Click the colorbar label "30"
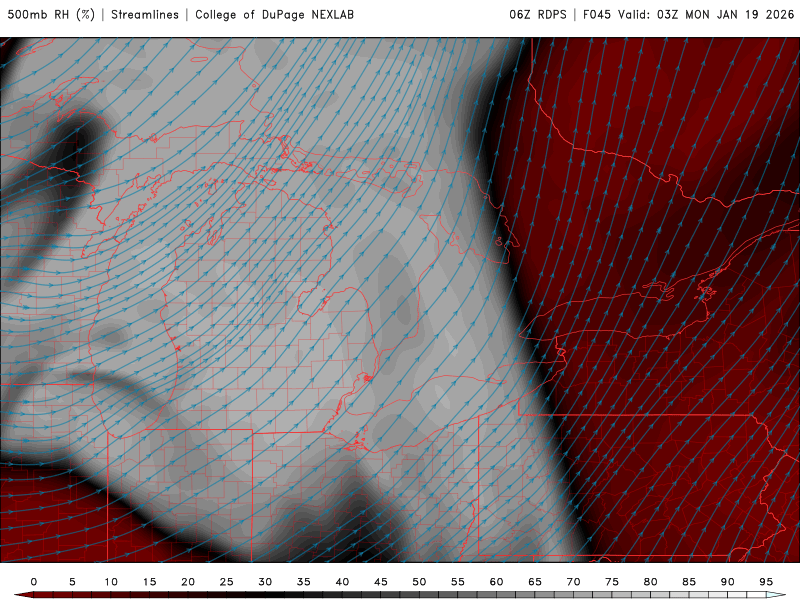The height and width of the screenshot is (600, 800). 265,582
